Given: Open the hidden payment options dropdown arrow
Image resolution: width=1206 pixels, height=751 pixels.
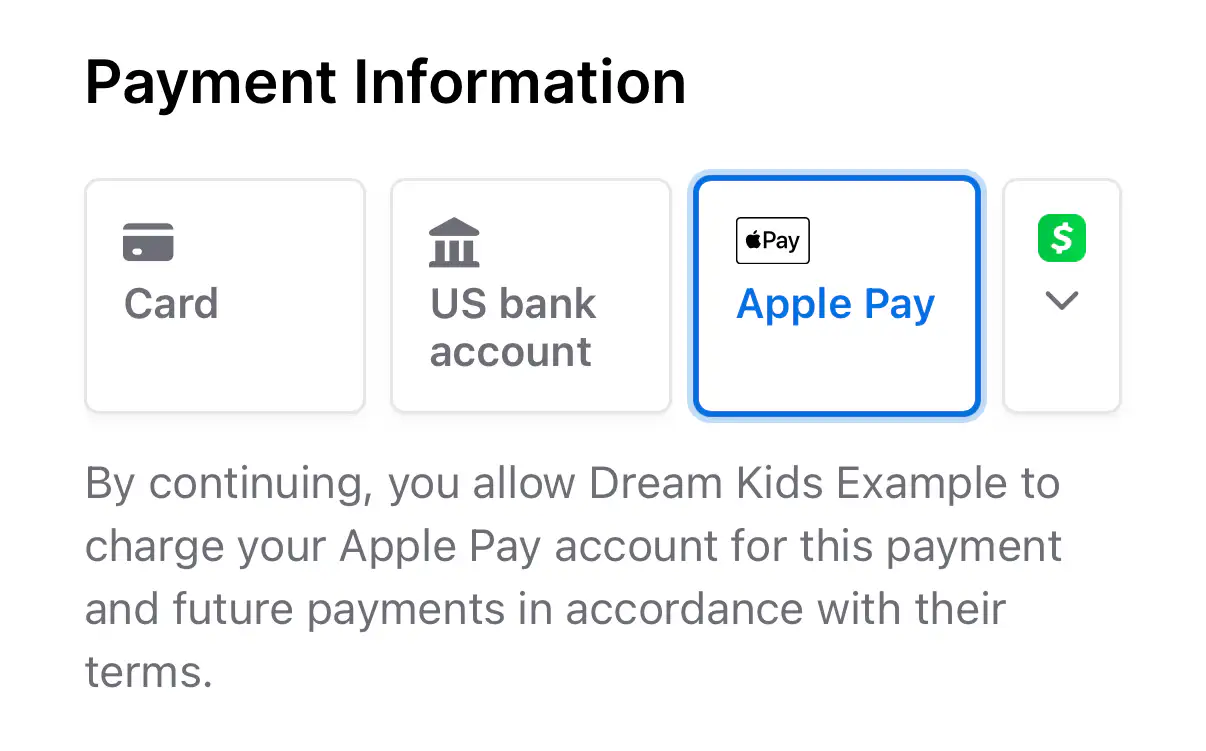Looking at the screenshot, I should pyautogui.click(x=1062, y=300).
